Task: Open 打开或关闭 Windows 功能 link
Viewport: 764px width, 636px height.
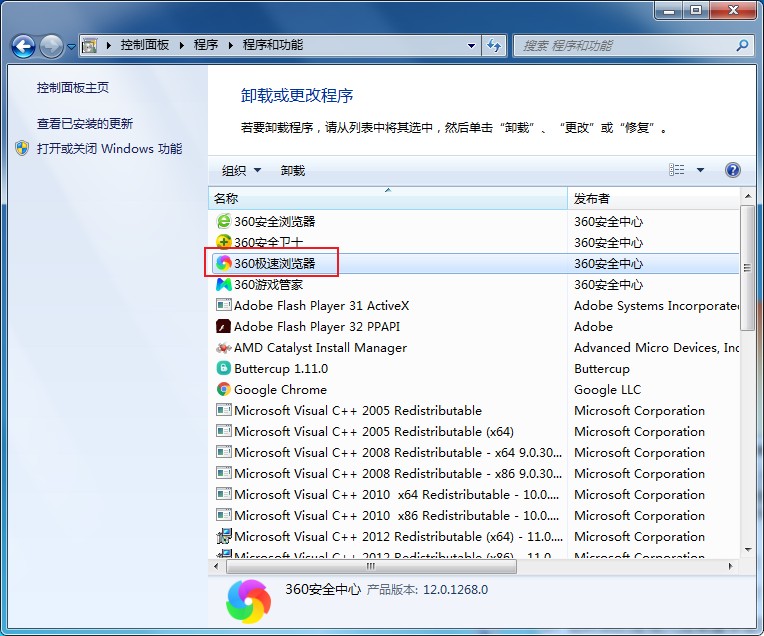Action: tap(110, 149)
